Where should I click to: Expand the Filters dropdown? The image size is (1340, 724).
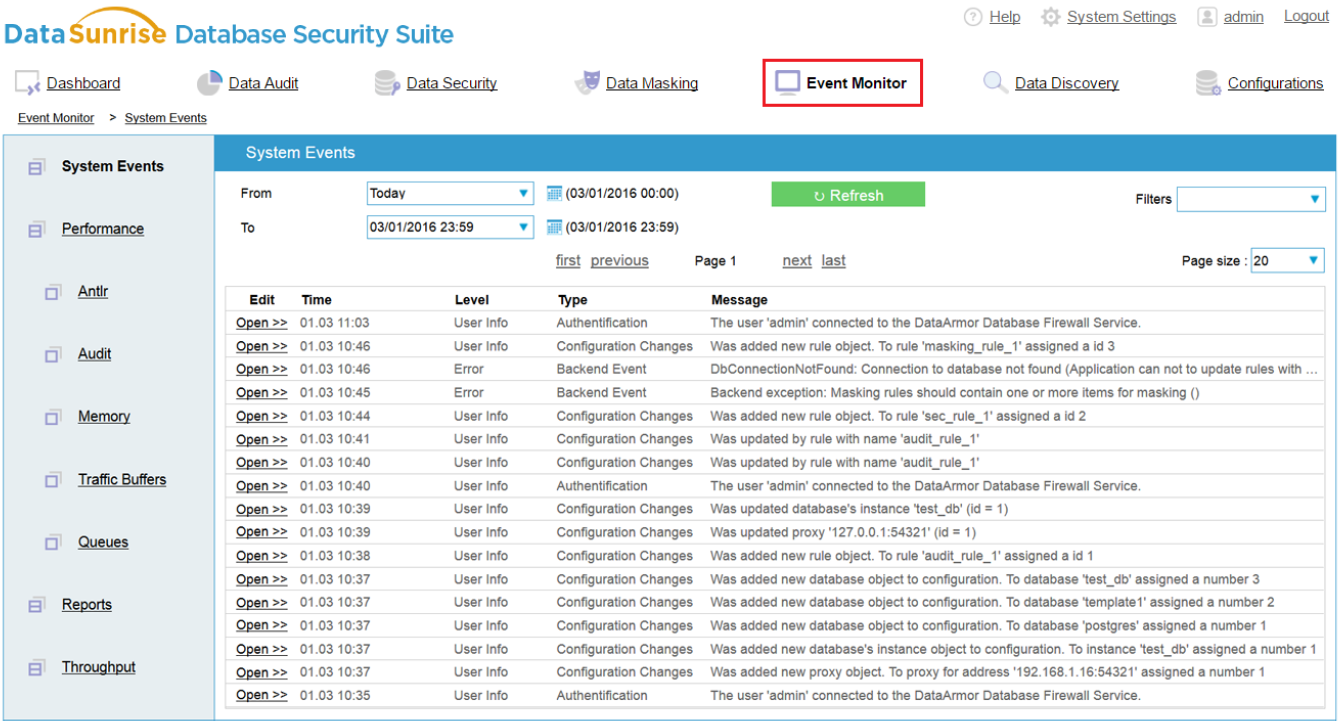click(1251, 199)
